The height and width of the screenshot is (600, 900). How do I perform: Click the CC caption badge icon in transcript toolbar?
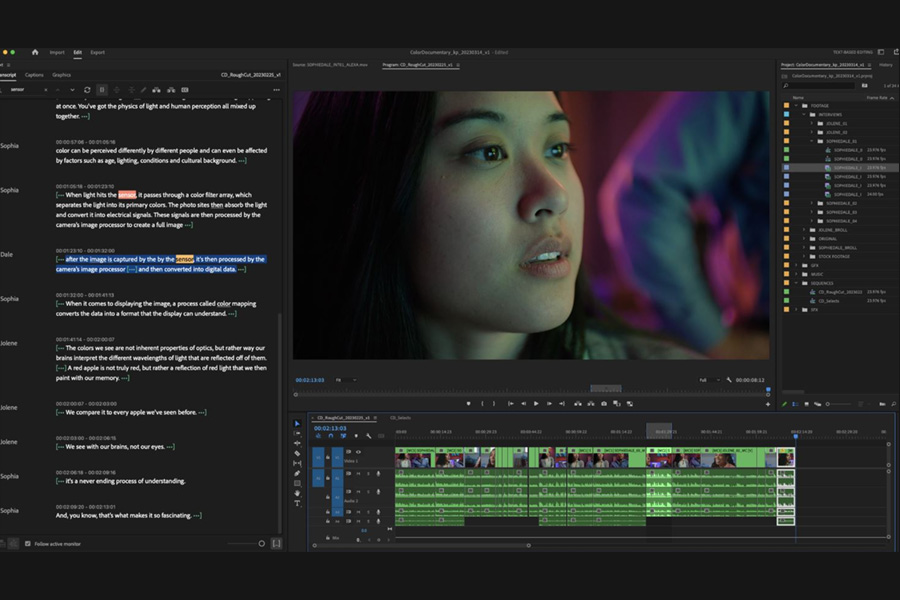click(185, 88)
